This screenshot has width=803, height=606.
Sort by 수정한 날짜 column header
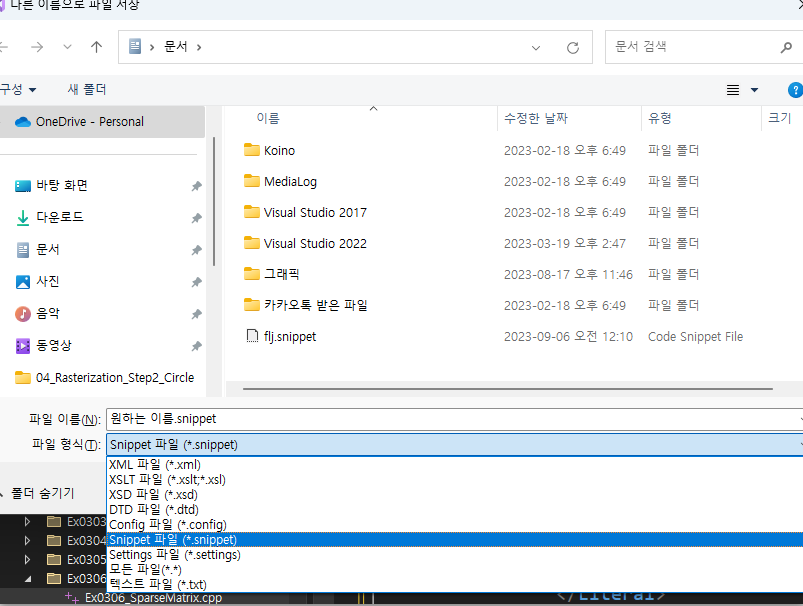pyautogui.click(x=536, y=118)
